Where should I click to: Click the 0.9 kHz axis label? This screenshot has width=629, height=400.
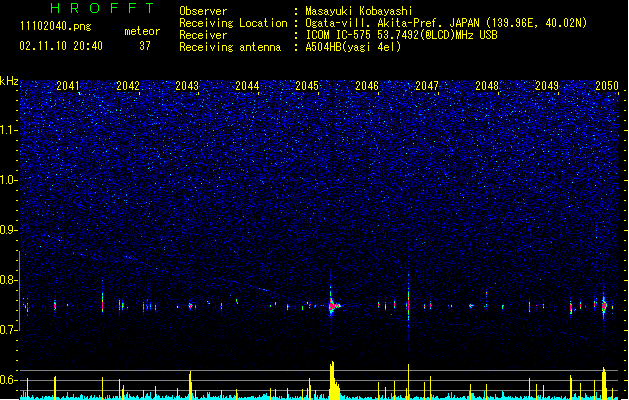point(9,230)
